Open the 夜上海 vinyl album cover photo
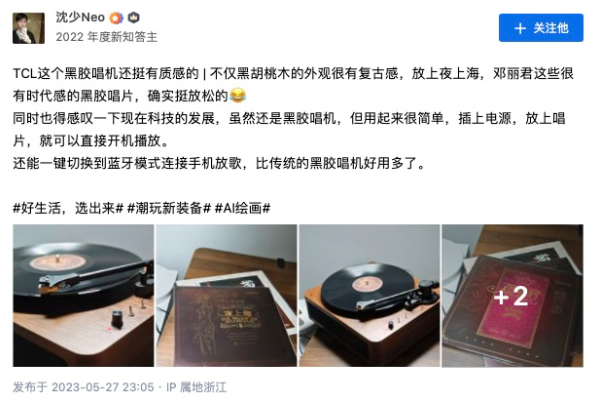This screenshot has height=401, width=601. click(x=227, y=296)
